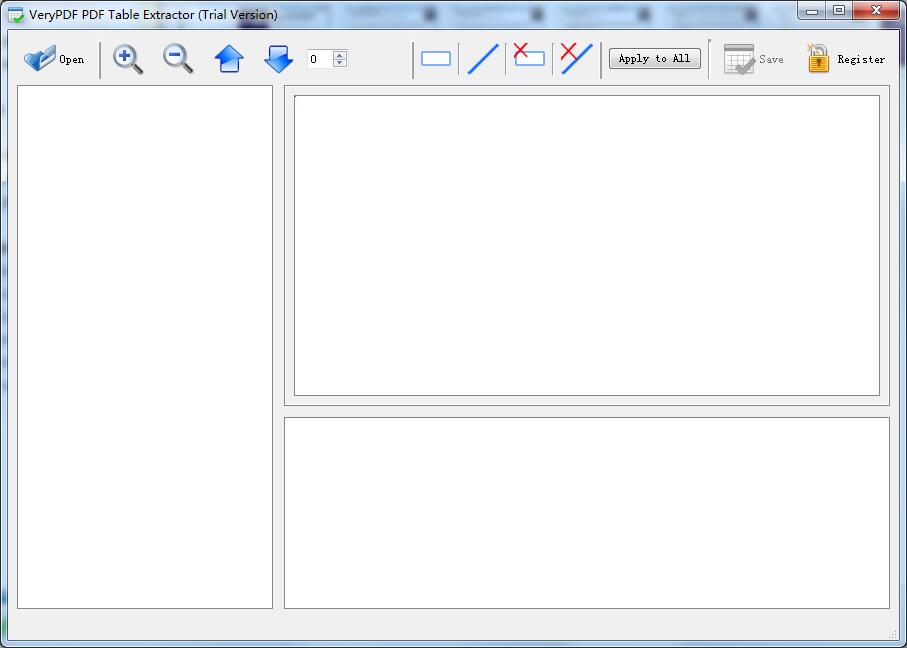The height and width of the screenshot is (648, 907).
Task: Zoom out with the minus magnifier
Action: (178, 60)
